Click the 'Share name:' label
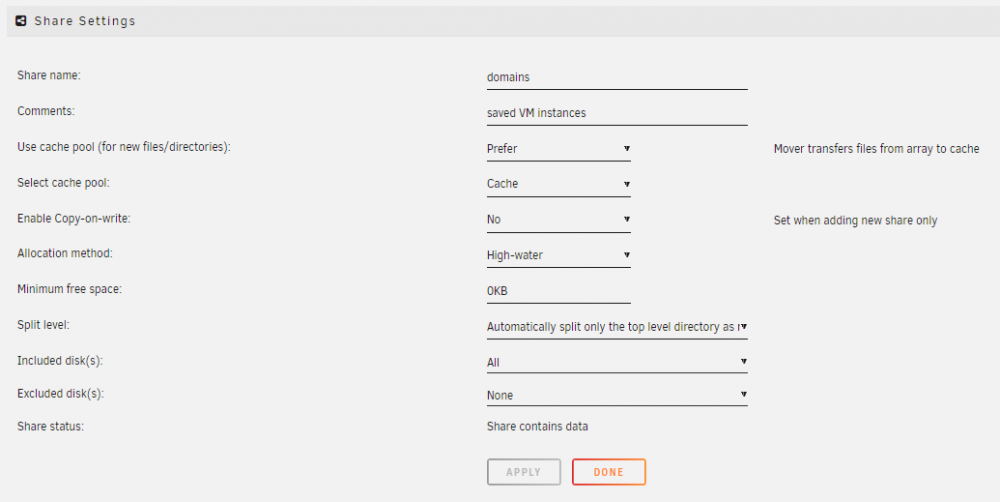The height and width of the screenshot is (502, 1000). (x=48, y=75)
